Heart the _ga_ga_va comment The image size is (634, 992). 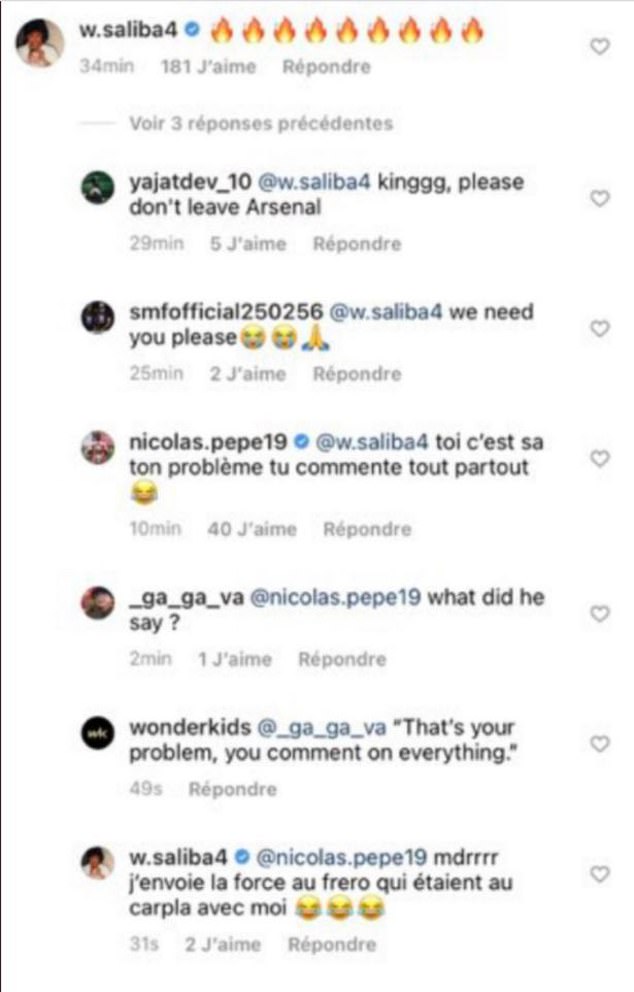click(599, 614)
